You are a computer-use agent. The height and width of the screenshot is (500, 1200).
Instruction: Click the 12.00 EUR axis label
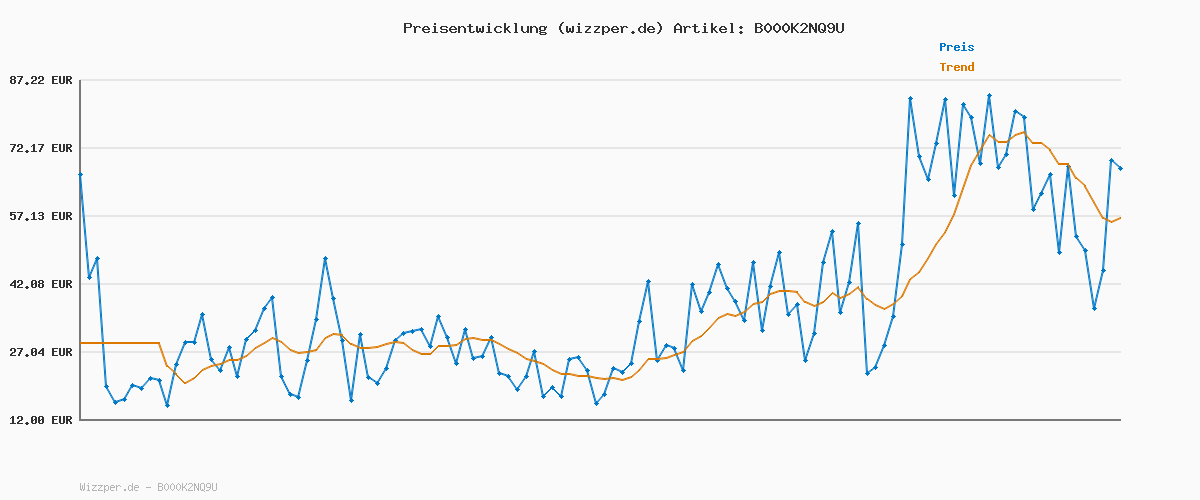(42, 420)
